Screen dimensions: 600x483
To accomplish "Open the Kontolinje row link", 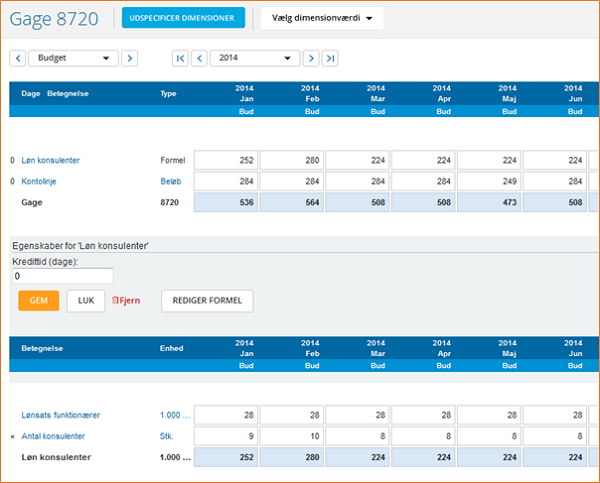I will pos(40,182).
